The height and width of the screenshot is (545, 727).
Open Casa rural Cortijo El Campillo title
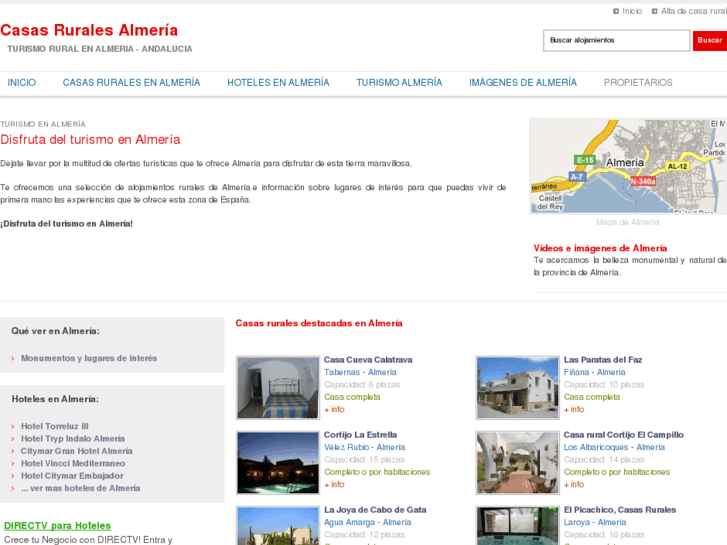point(624,435)
